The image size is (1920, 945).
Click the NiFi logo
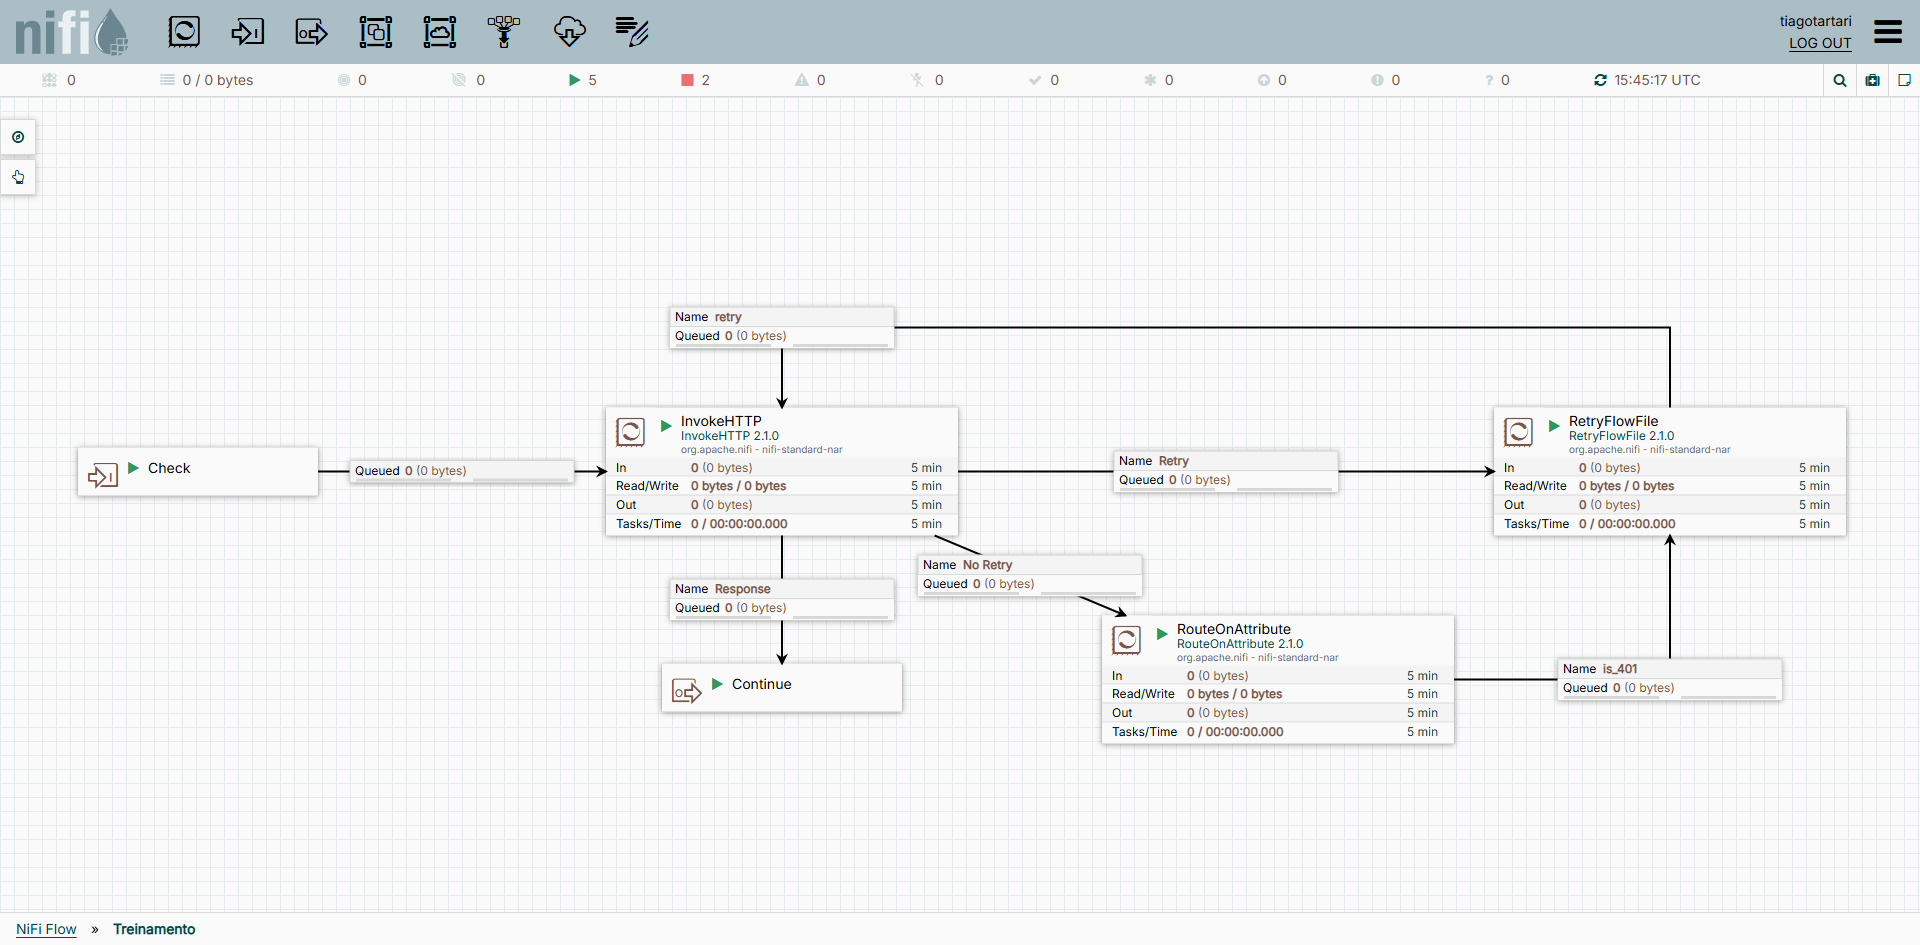point(72,32)
